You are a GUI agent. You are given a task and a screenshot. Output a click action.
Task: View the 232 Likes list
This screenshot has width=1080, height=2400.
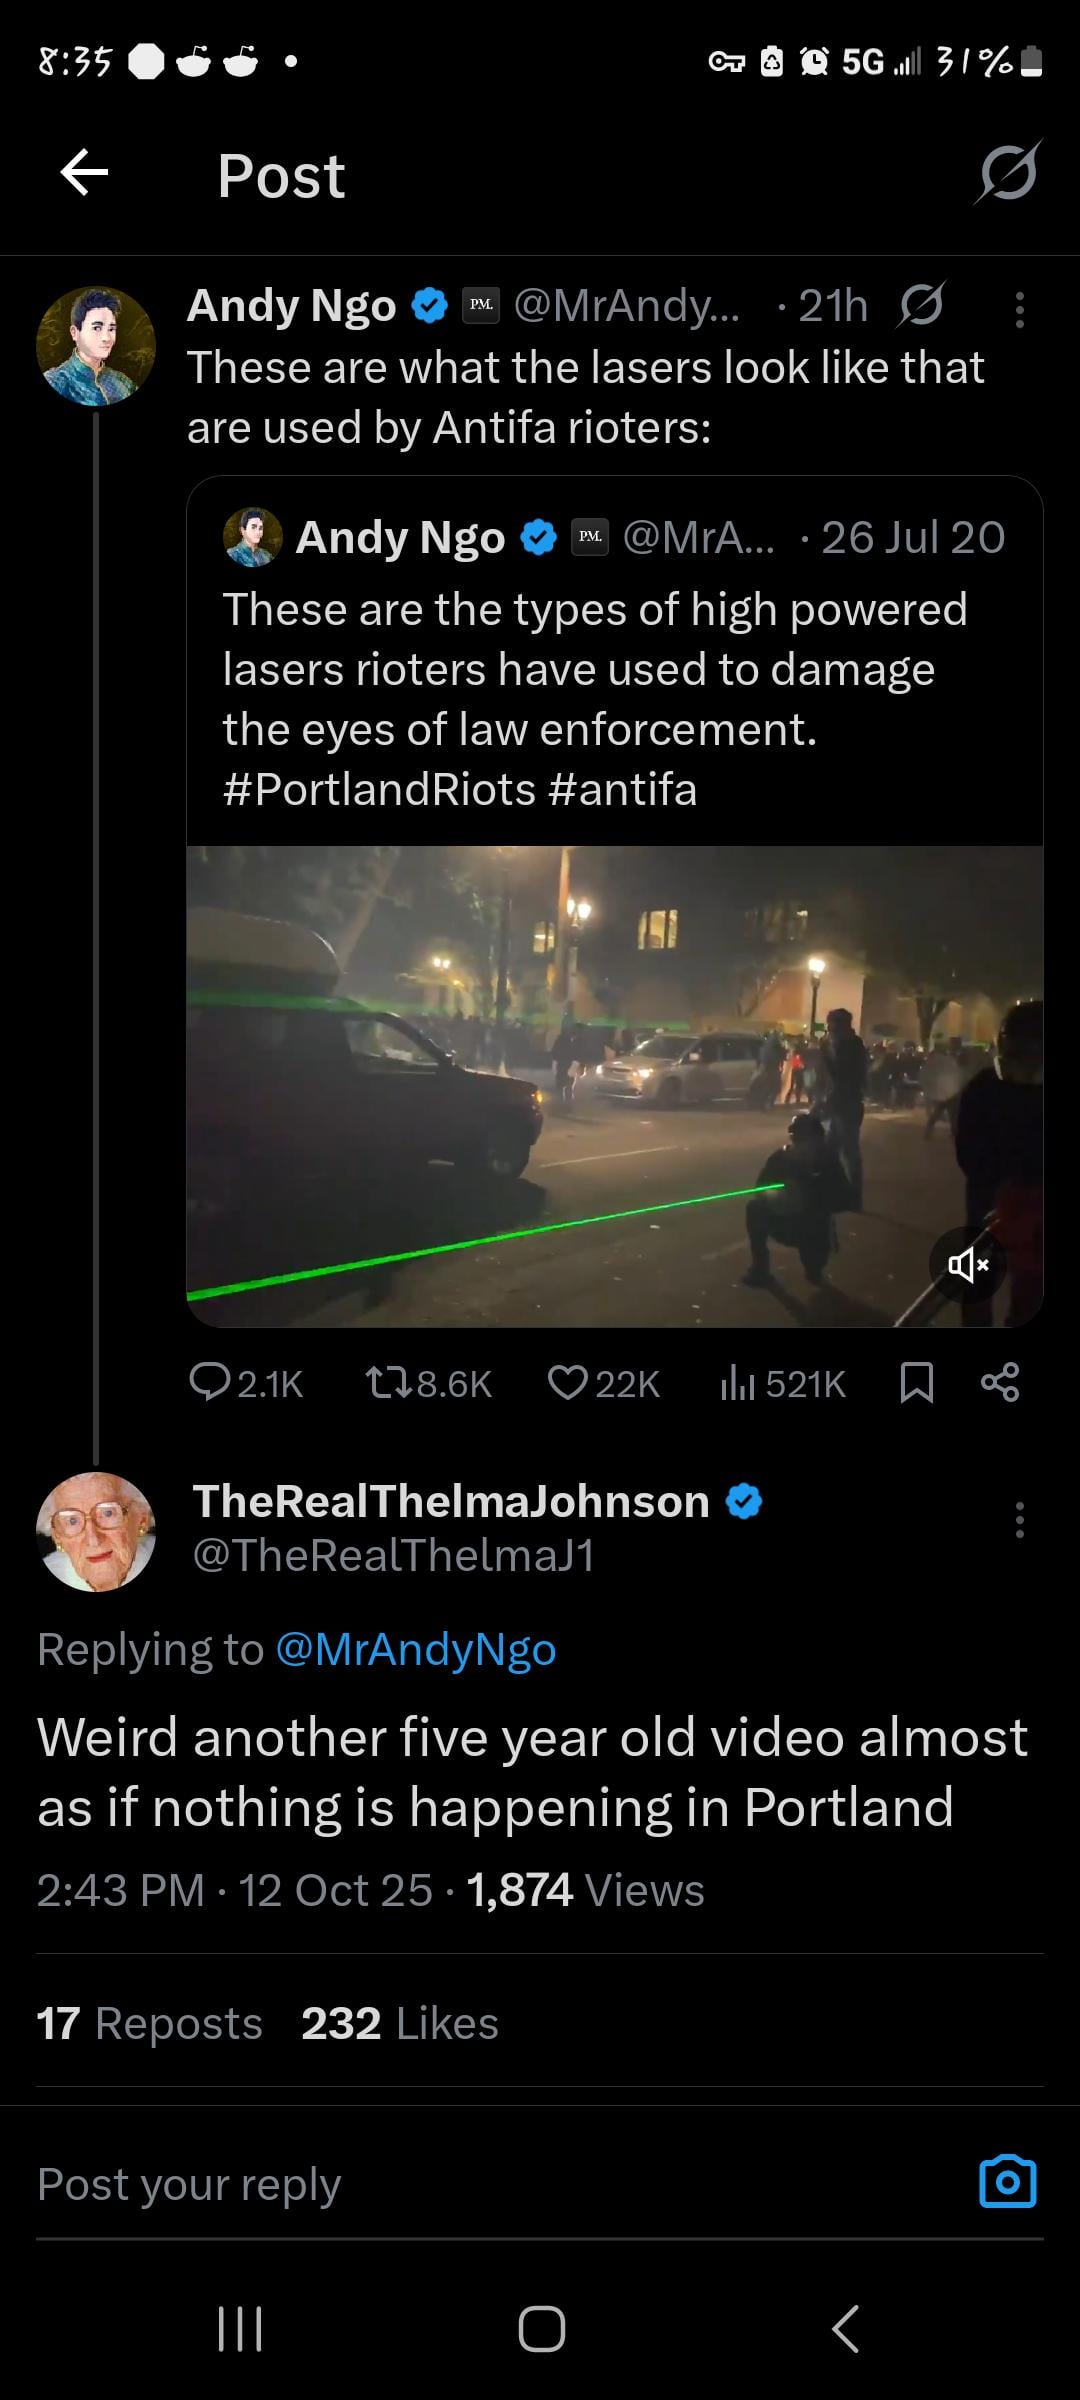tap(399, 2023)
